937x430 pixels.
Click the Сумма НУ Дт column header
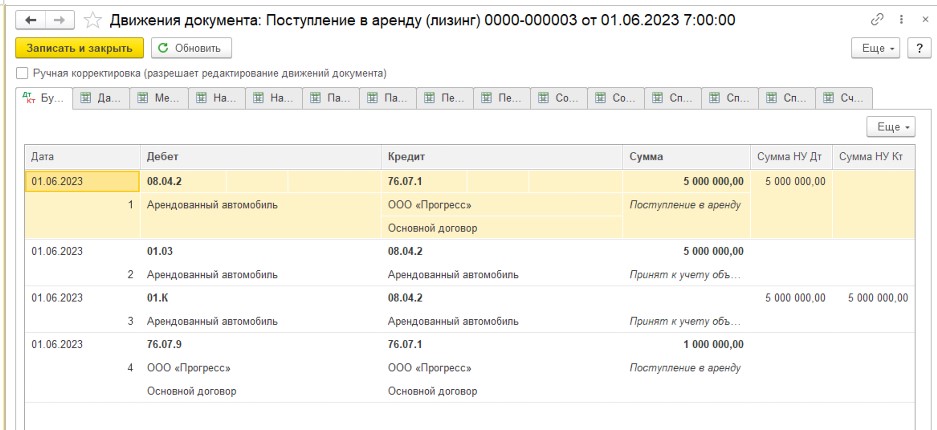[x=792, y=156]
